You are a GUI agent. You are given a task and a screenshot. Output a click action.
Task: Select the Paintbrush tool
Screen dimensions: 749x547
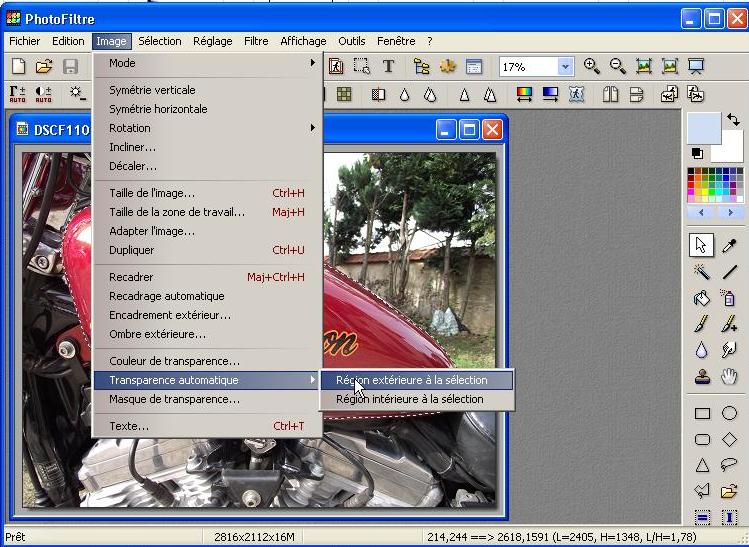click(702, 324)
